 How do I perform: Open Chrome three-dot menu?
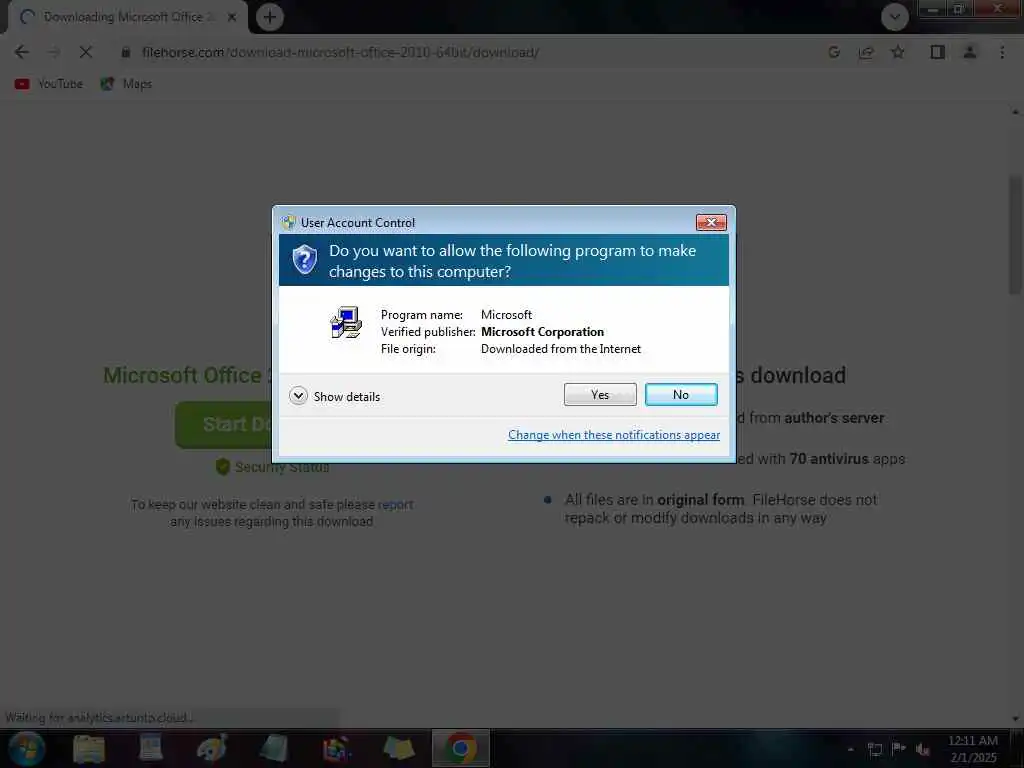pyautogui.click(x=1002, y=52)
